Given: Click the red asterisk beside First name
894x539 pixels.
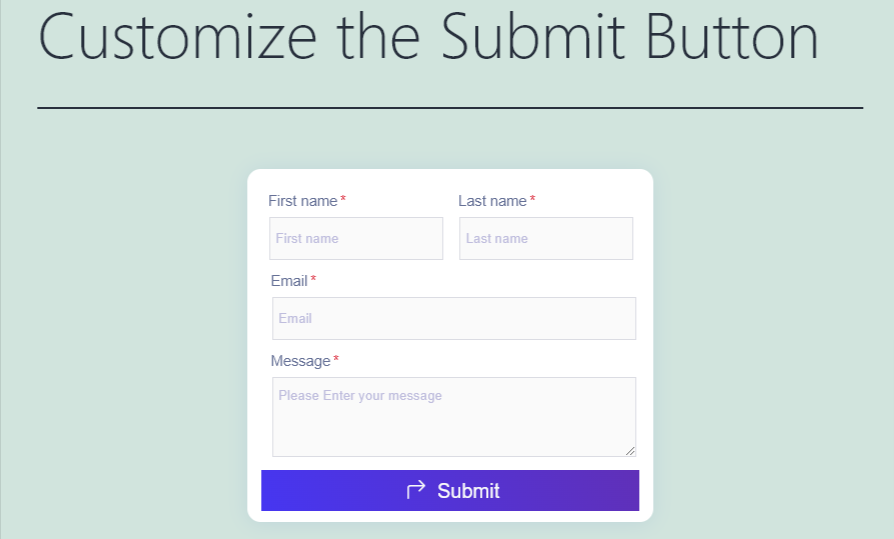Looking at the screenshot, I should click(x=343, y=200).
